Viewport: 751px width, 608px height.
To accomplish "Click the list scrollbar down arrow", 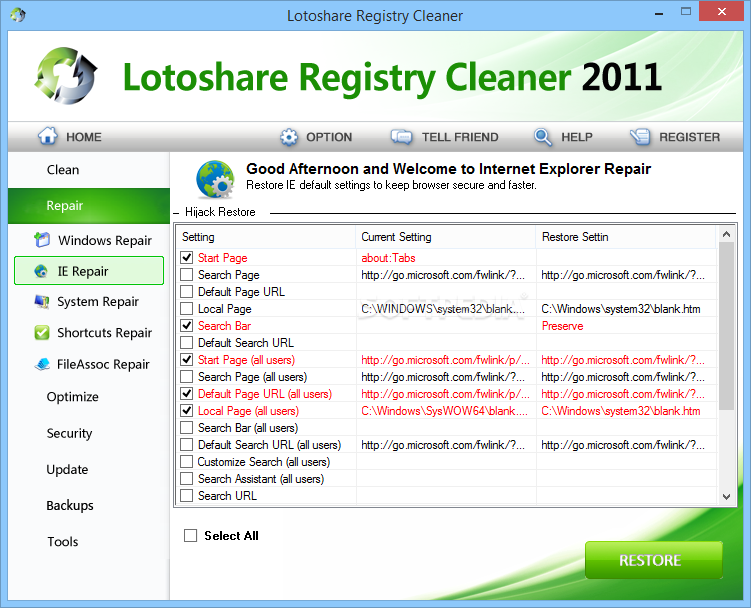I will pyautogui.click(x=726, y=496).
